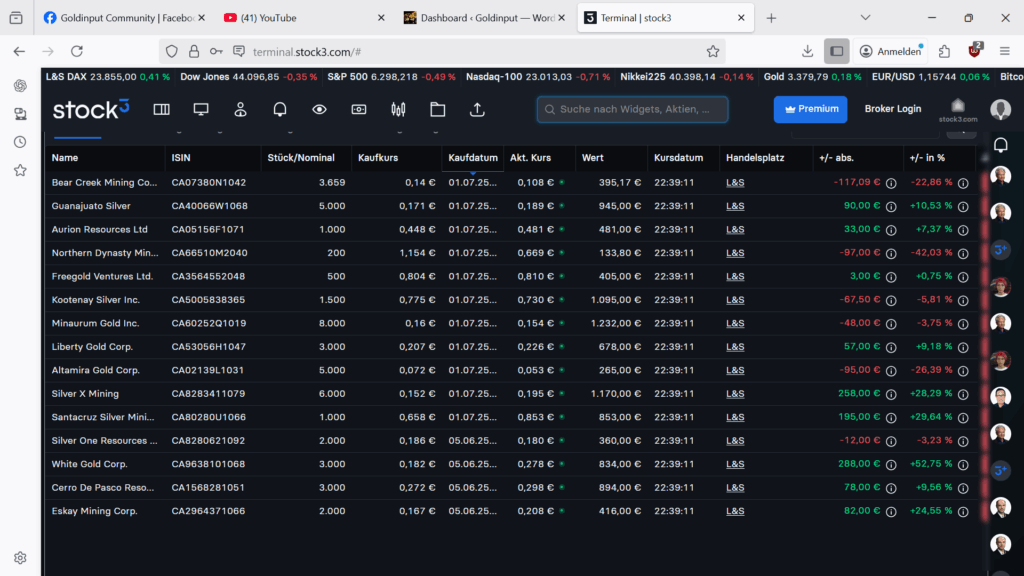Open alerts bell icon in stock3 toolbar
1024x576 pixels.
[x=280, y=110]
